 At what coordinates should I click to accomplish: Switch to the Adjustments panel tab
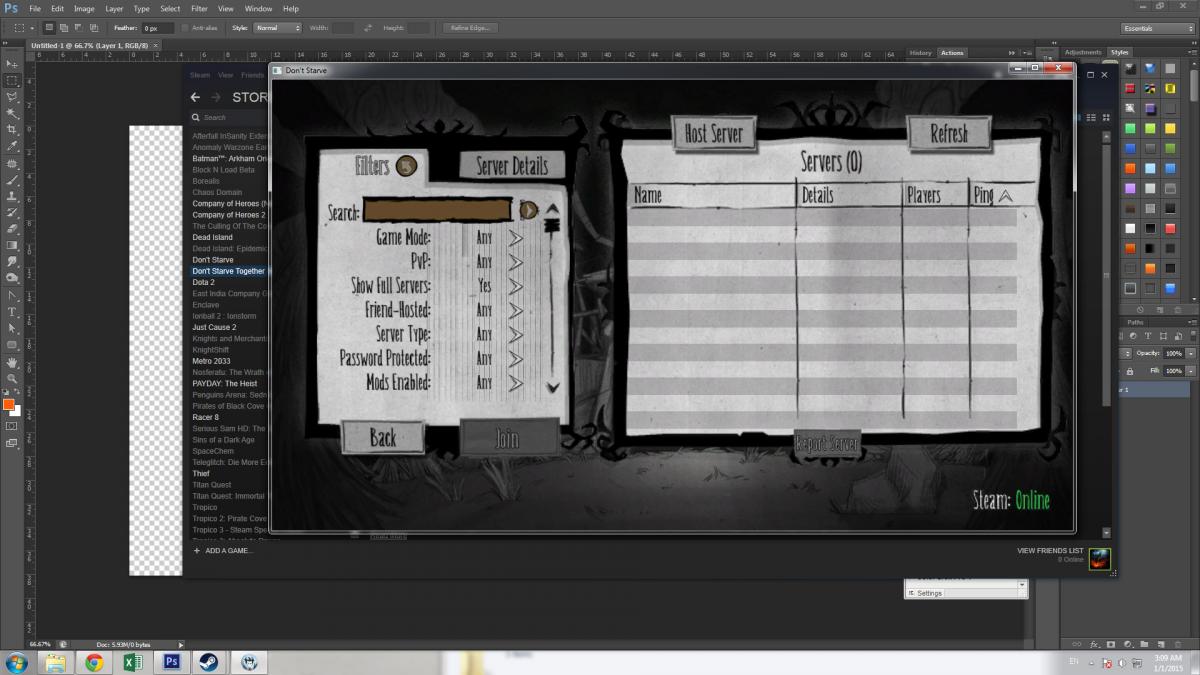(1083, 52)
